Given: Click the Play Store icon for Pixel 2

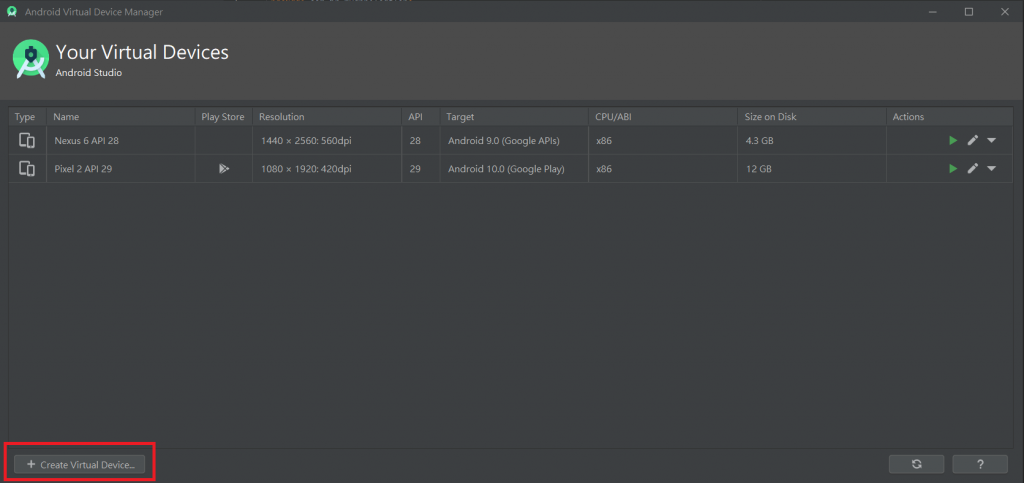Looking at the screenshot, I should coord(224,168).
